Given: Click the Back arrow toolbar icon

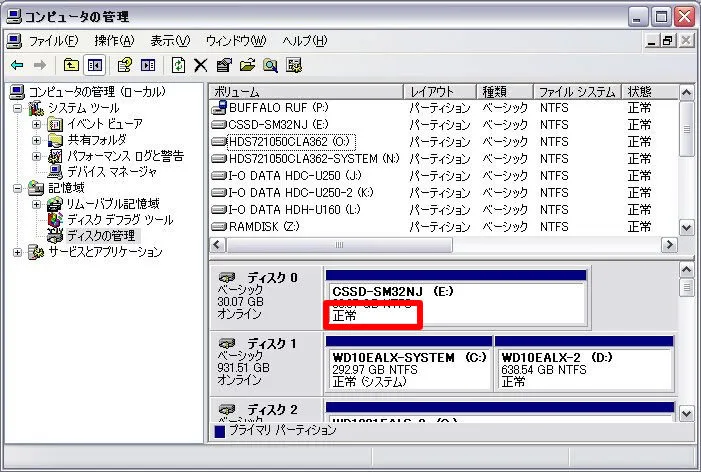Looking at the screenshot, I should click(x=17, y=65).
